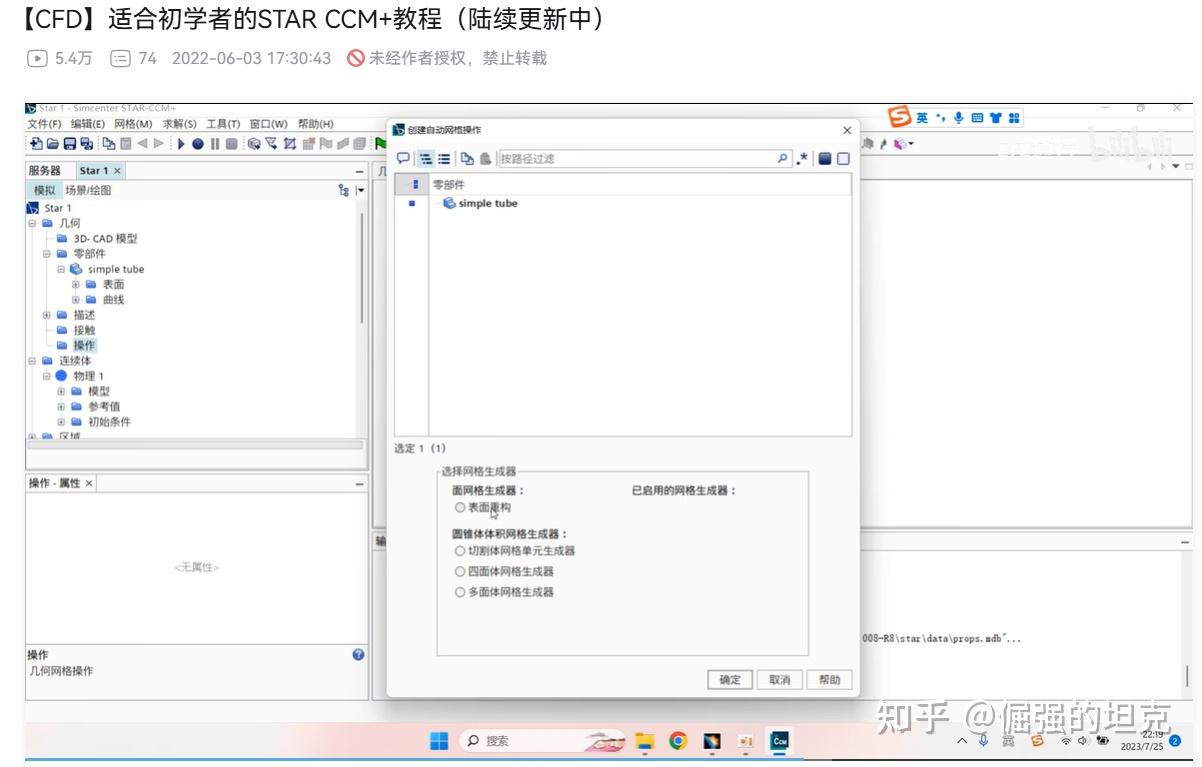Open the blue help icon in the properties panel
This screenshot has width=1202, height=767.
click(x=358, y=654)
